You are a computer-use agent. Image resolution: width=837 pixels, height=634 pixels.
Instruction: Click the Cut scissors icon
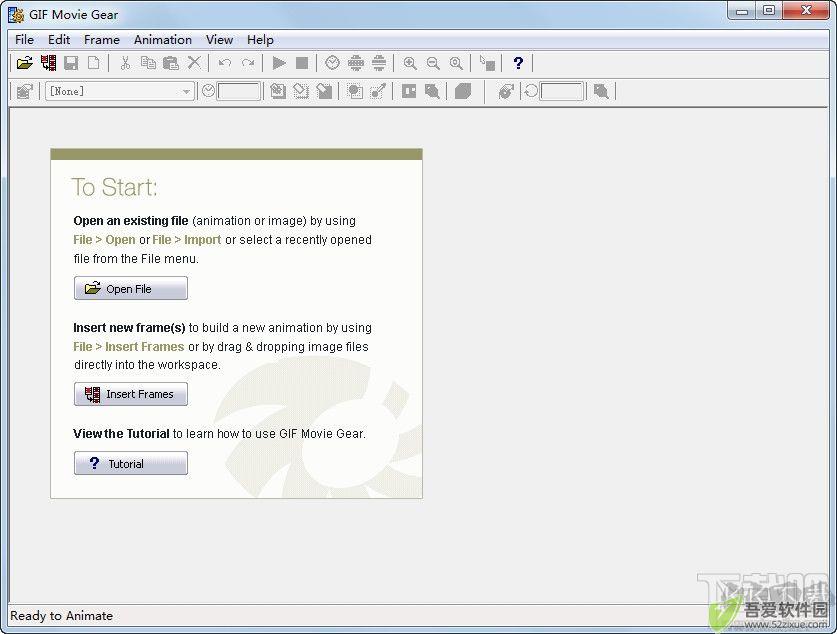(x=125, y=63)
